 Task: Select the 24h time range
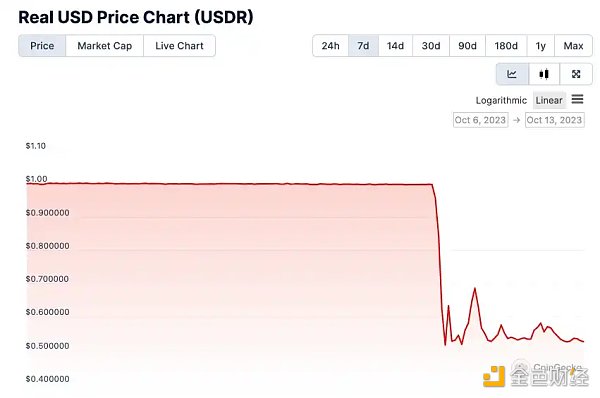[x=331, y=46]
